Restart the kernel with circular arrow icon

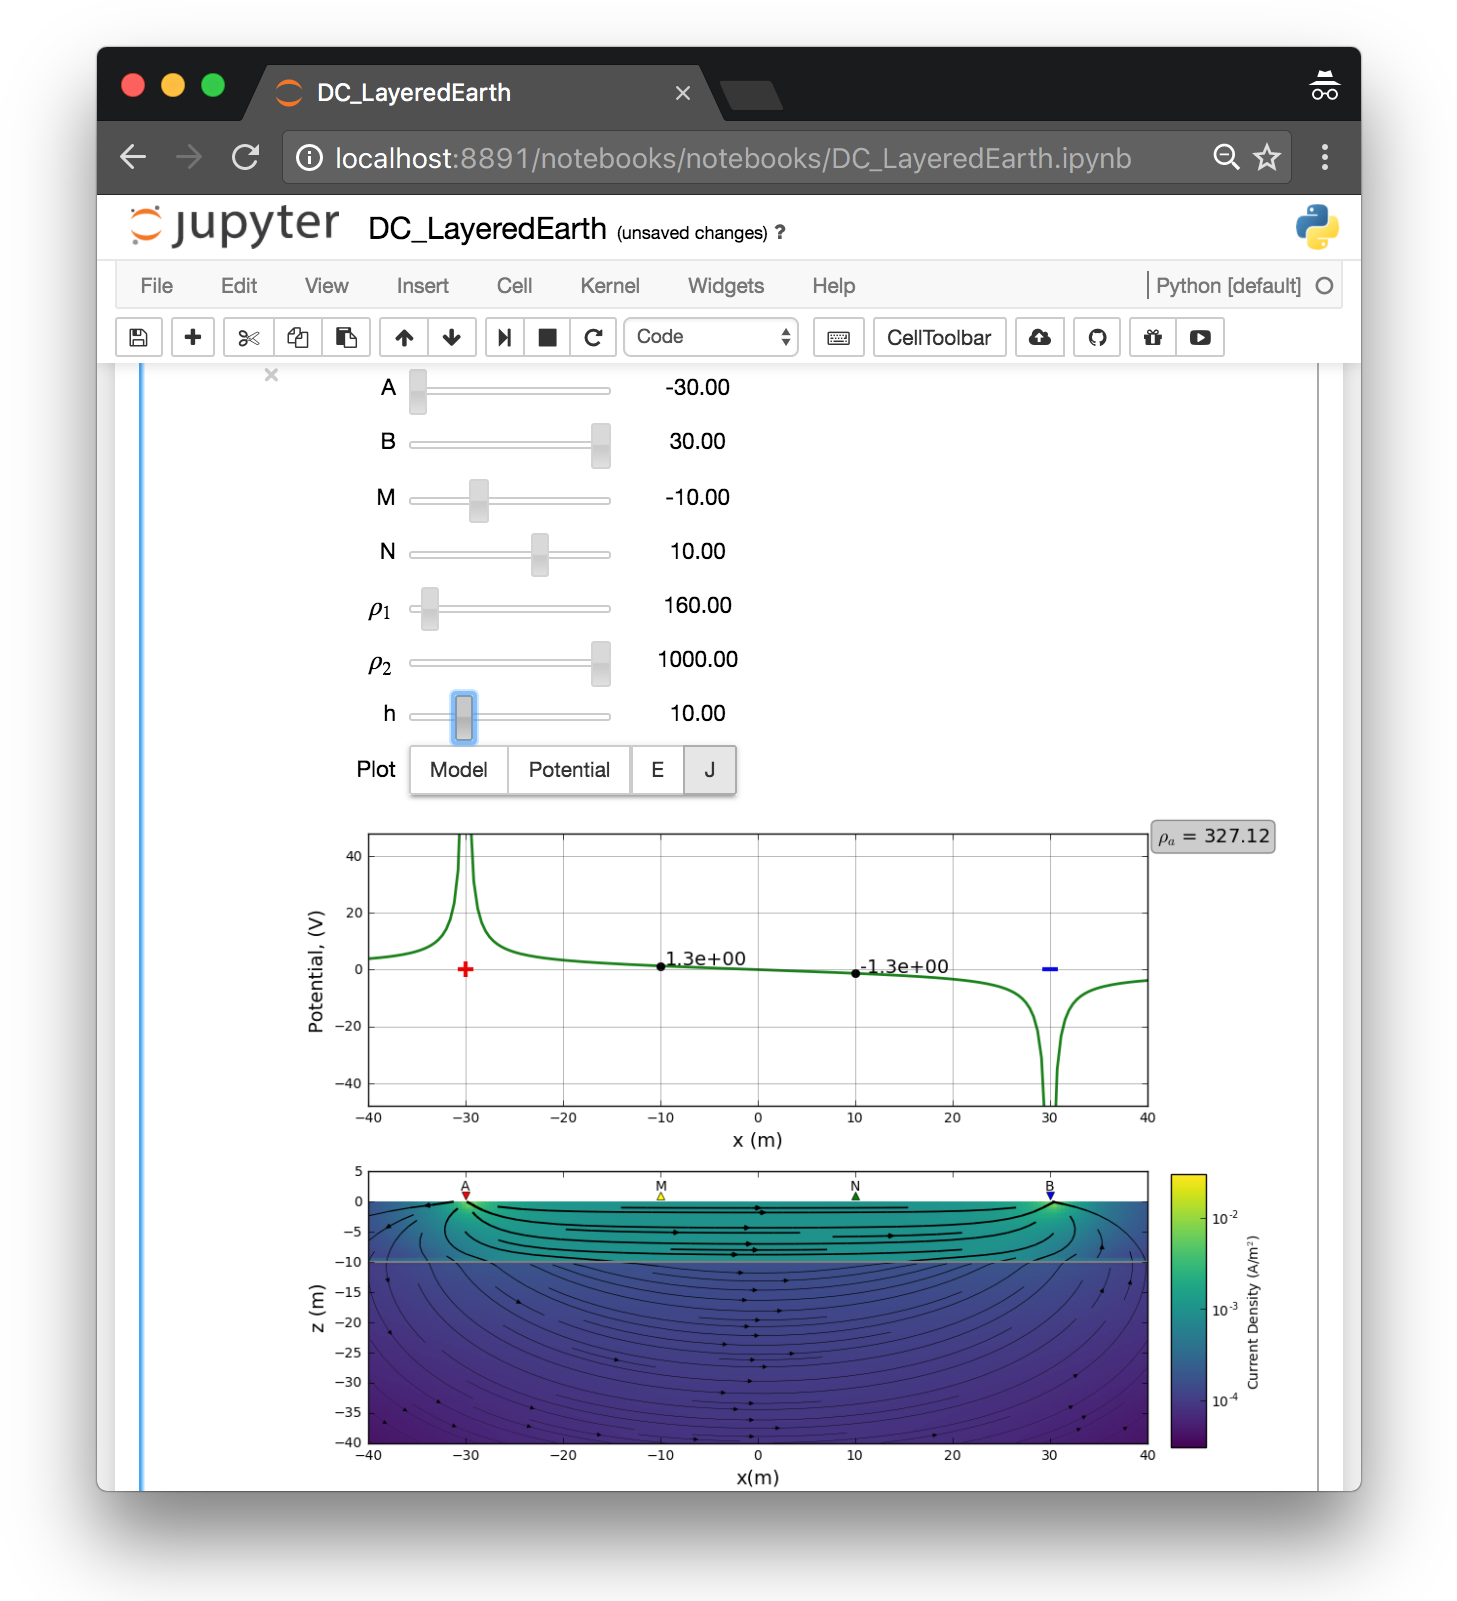tap(593, 338)
